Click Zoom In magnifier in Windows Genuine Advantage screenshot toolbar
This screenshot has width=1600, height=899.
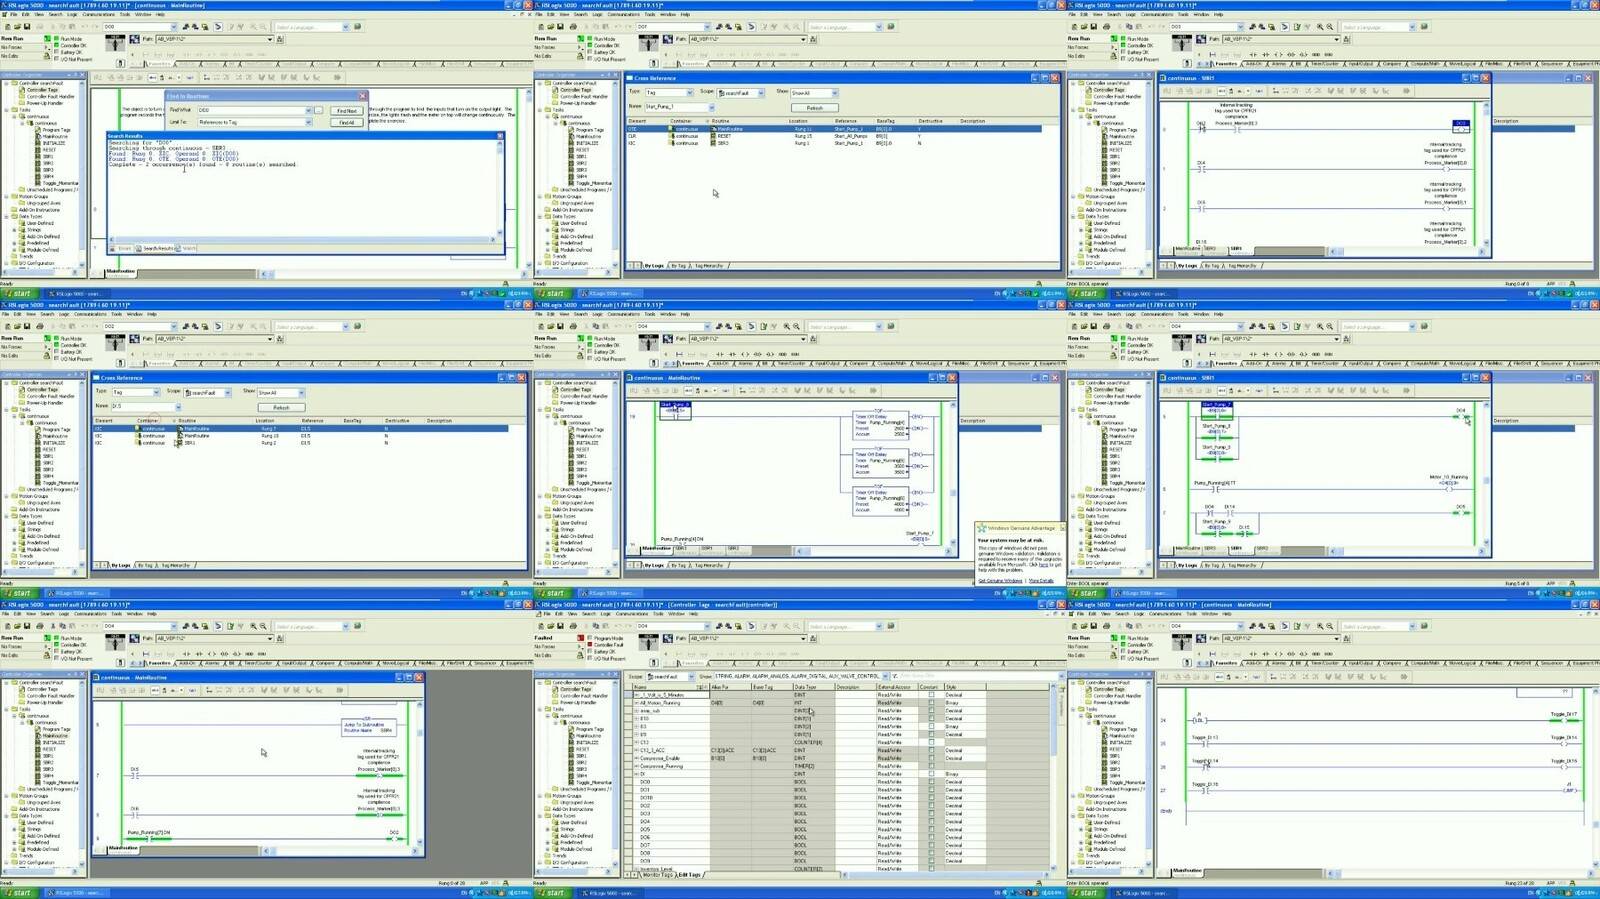[x=786, y=326]
